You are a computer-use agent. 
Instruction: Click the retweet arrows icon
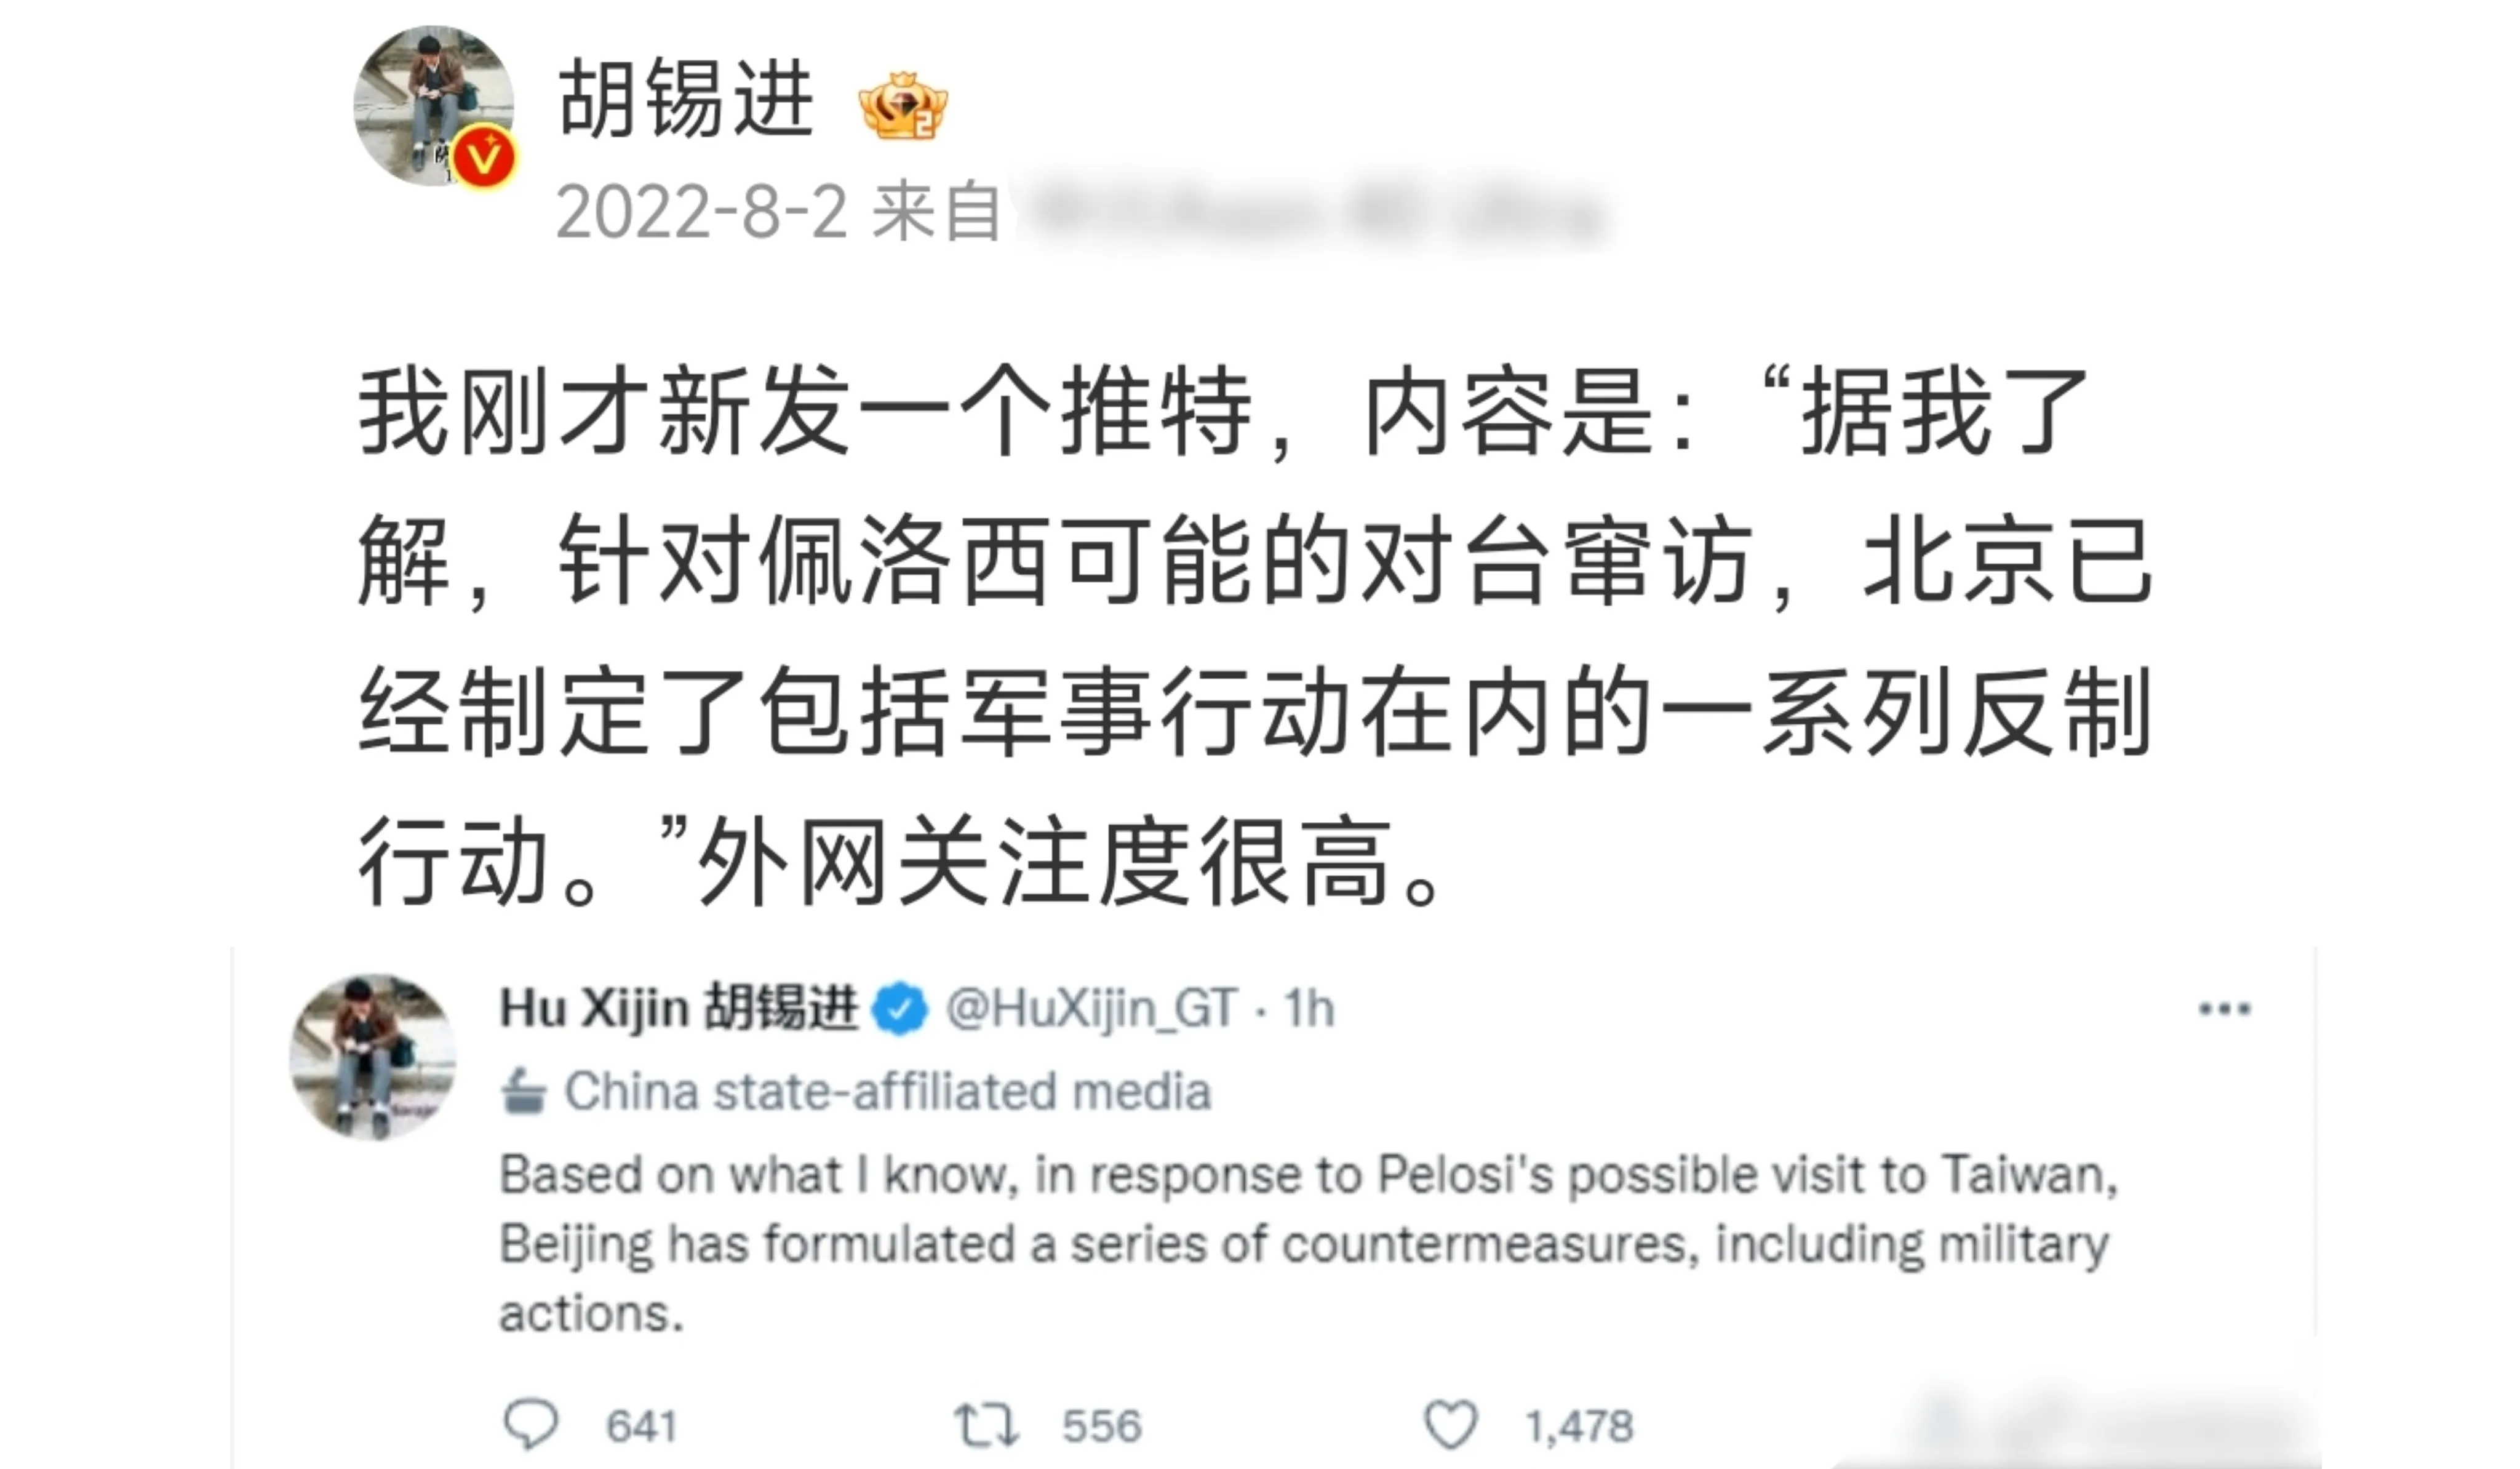986,1426
